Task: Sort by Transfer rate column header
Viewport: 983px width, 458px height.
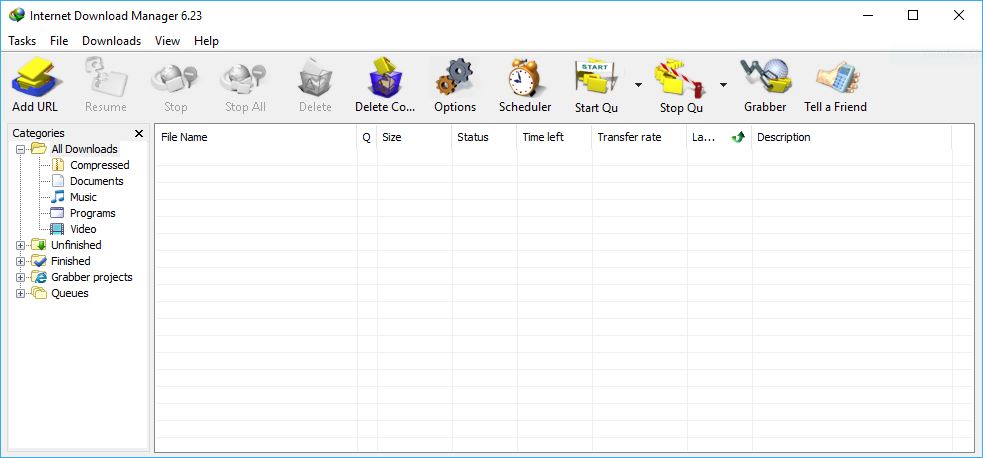Action: (639, 137)
